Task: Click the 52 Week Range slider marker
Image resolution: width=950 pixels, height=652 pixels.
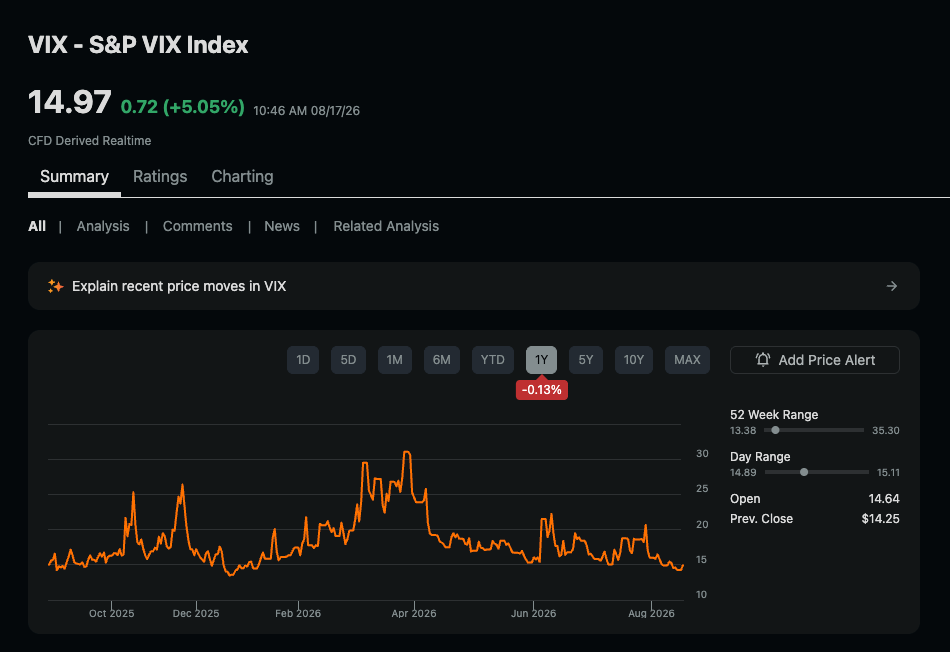Action: (x=775, y=430)
